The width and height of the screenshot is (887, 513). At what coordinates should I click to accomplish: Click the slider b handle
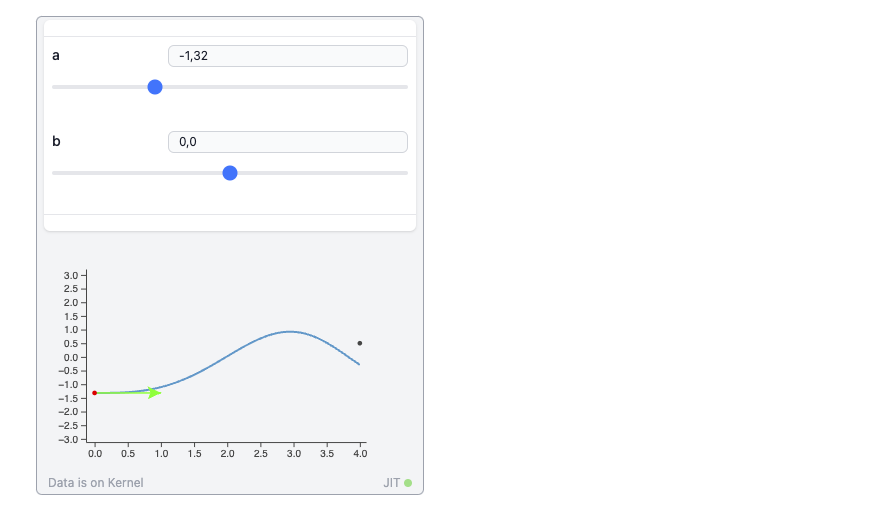tap(230, 173)
